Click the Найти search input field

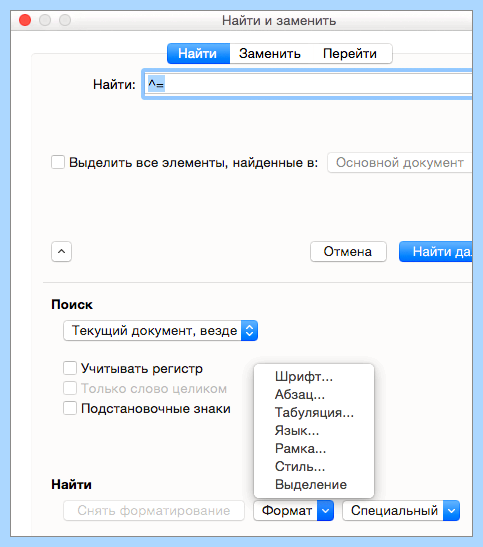click(x=308, y=84)
